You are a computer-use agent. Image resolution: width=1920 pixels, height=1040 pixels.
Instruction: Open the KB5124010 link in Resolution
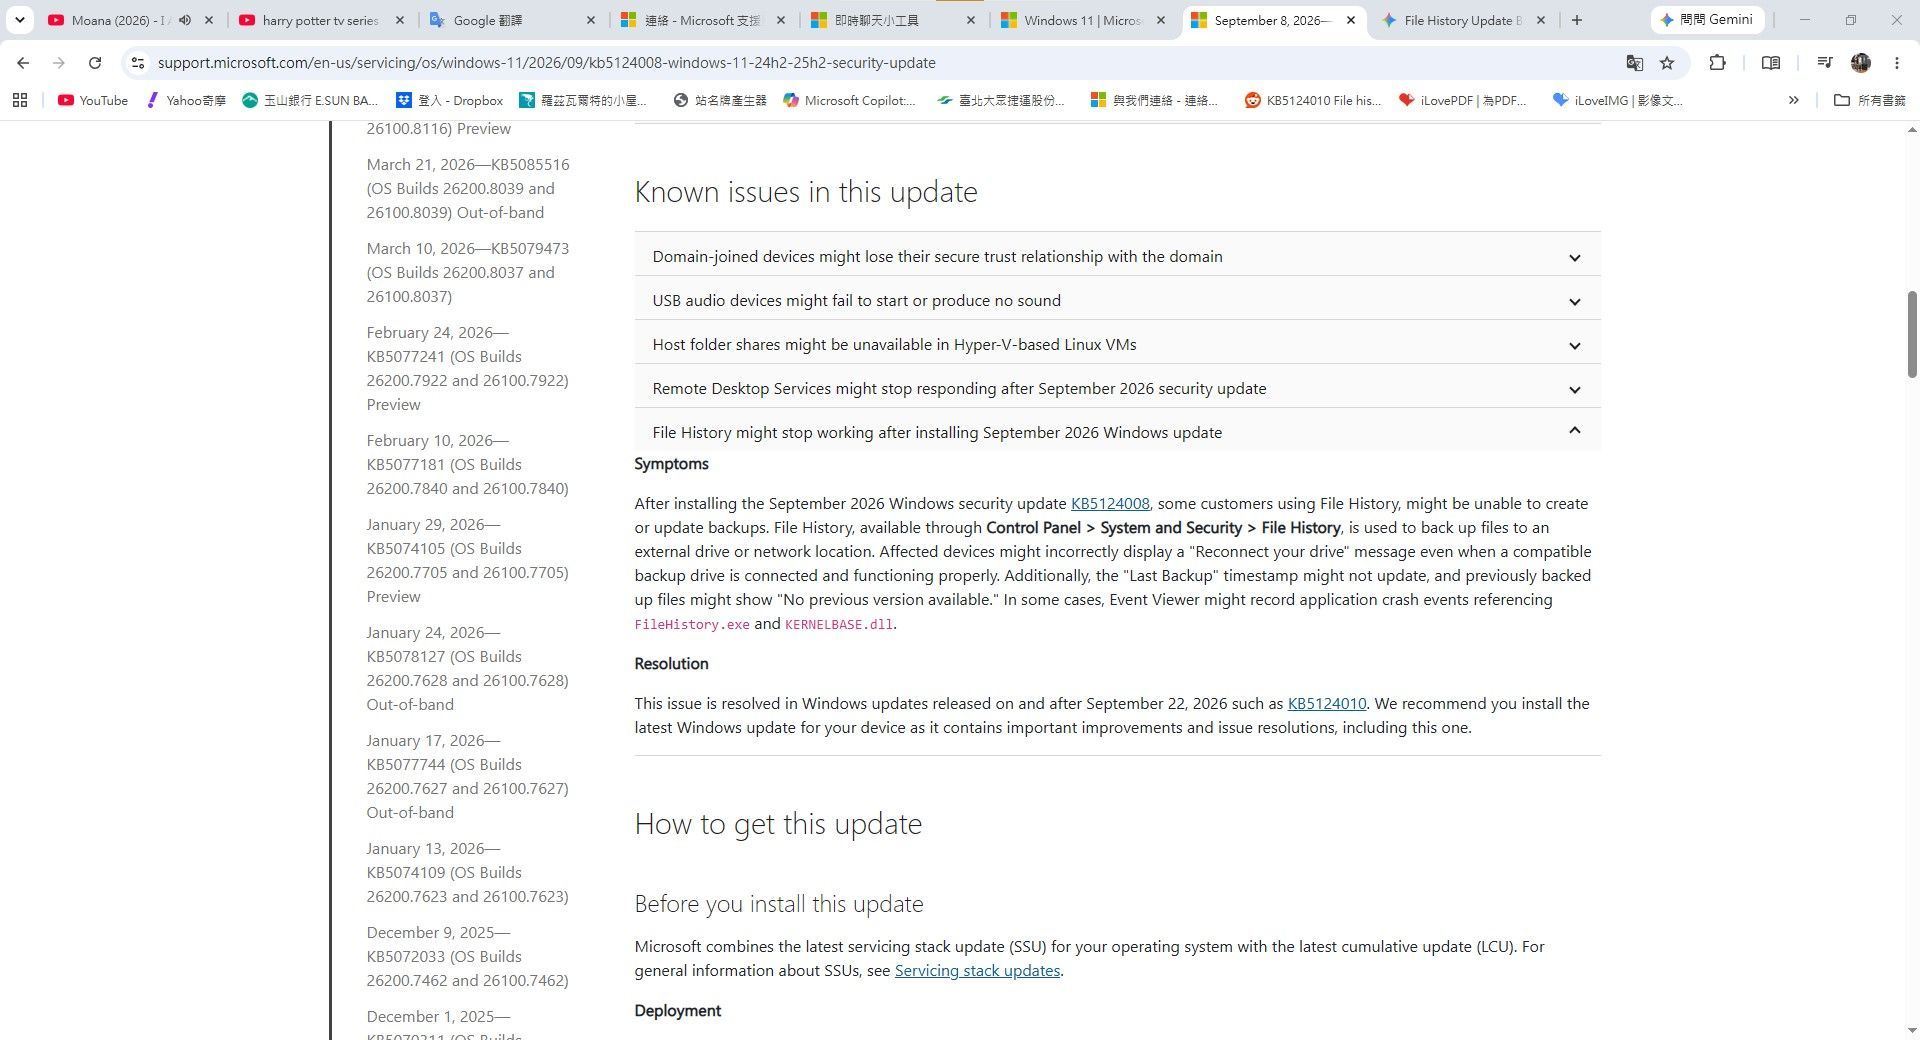tap(1326, 704)
